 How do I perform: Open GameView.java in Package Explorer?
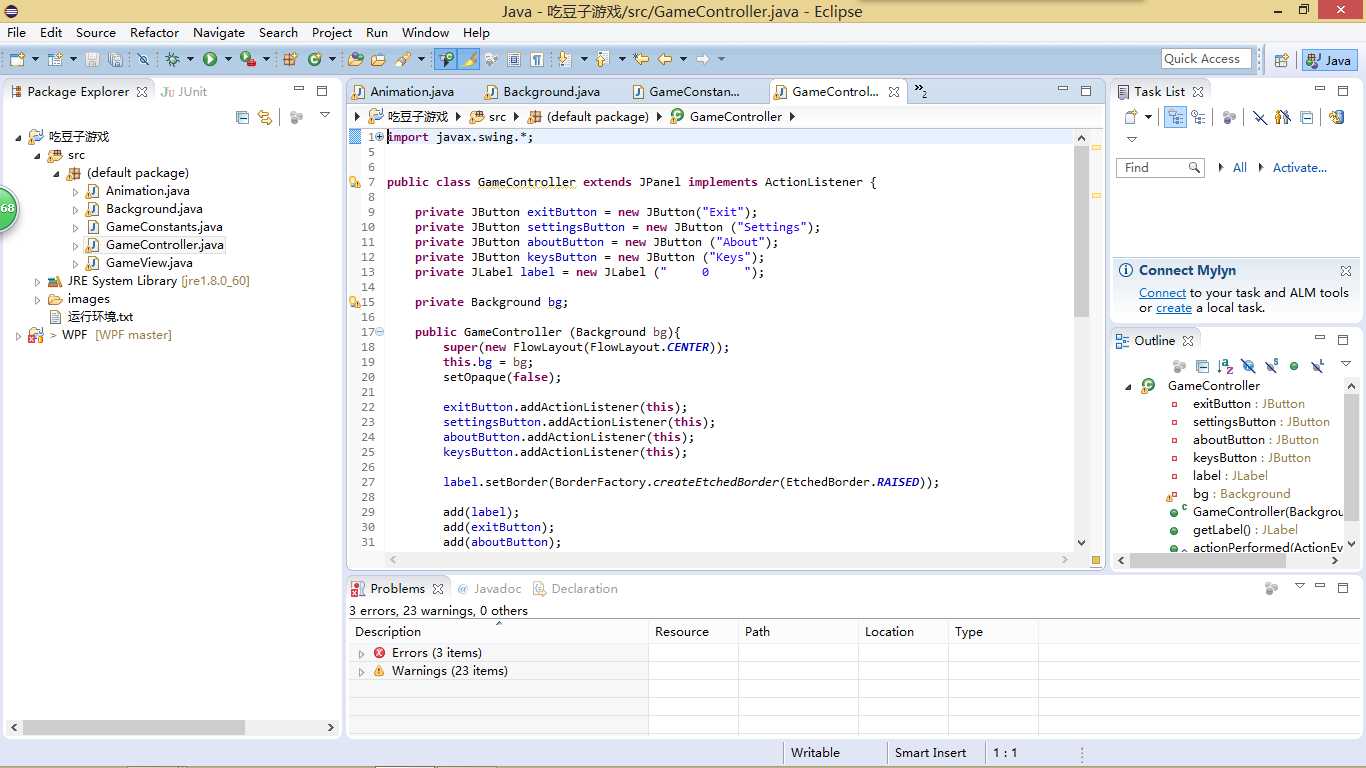coord(149,263)
